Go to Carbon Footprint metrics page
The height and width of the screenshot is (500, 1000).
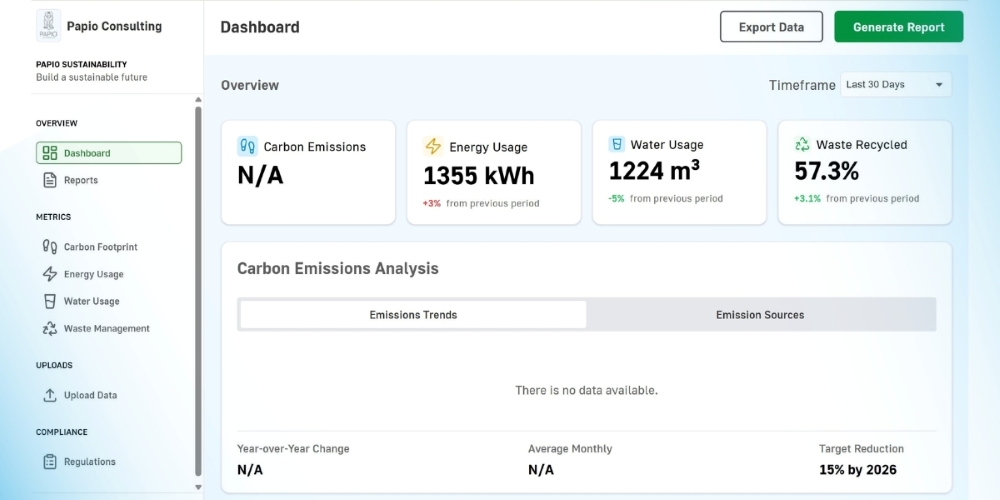(x=108, y=247)
